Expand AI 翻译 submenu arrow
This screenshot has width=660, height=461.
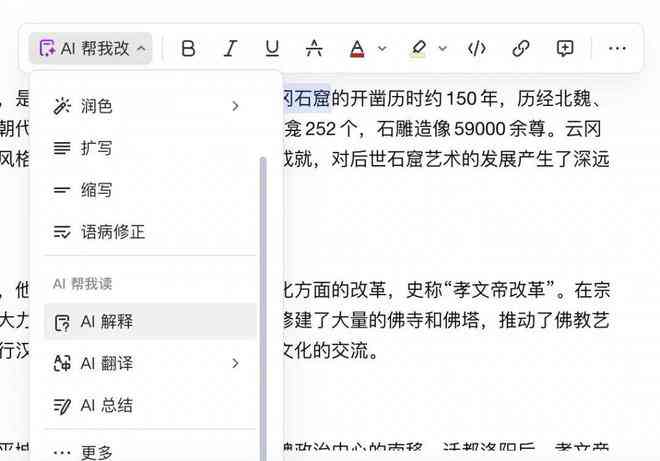235,363
